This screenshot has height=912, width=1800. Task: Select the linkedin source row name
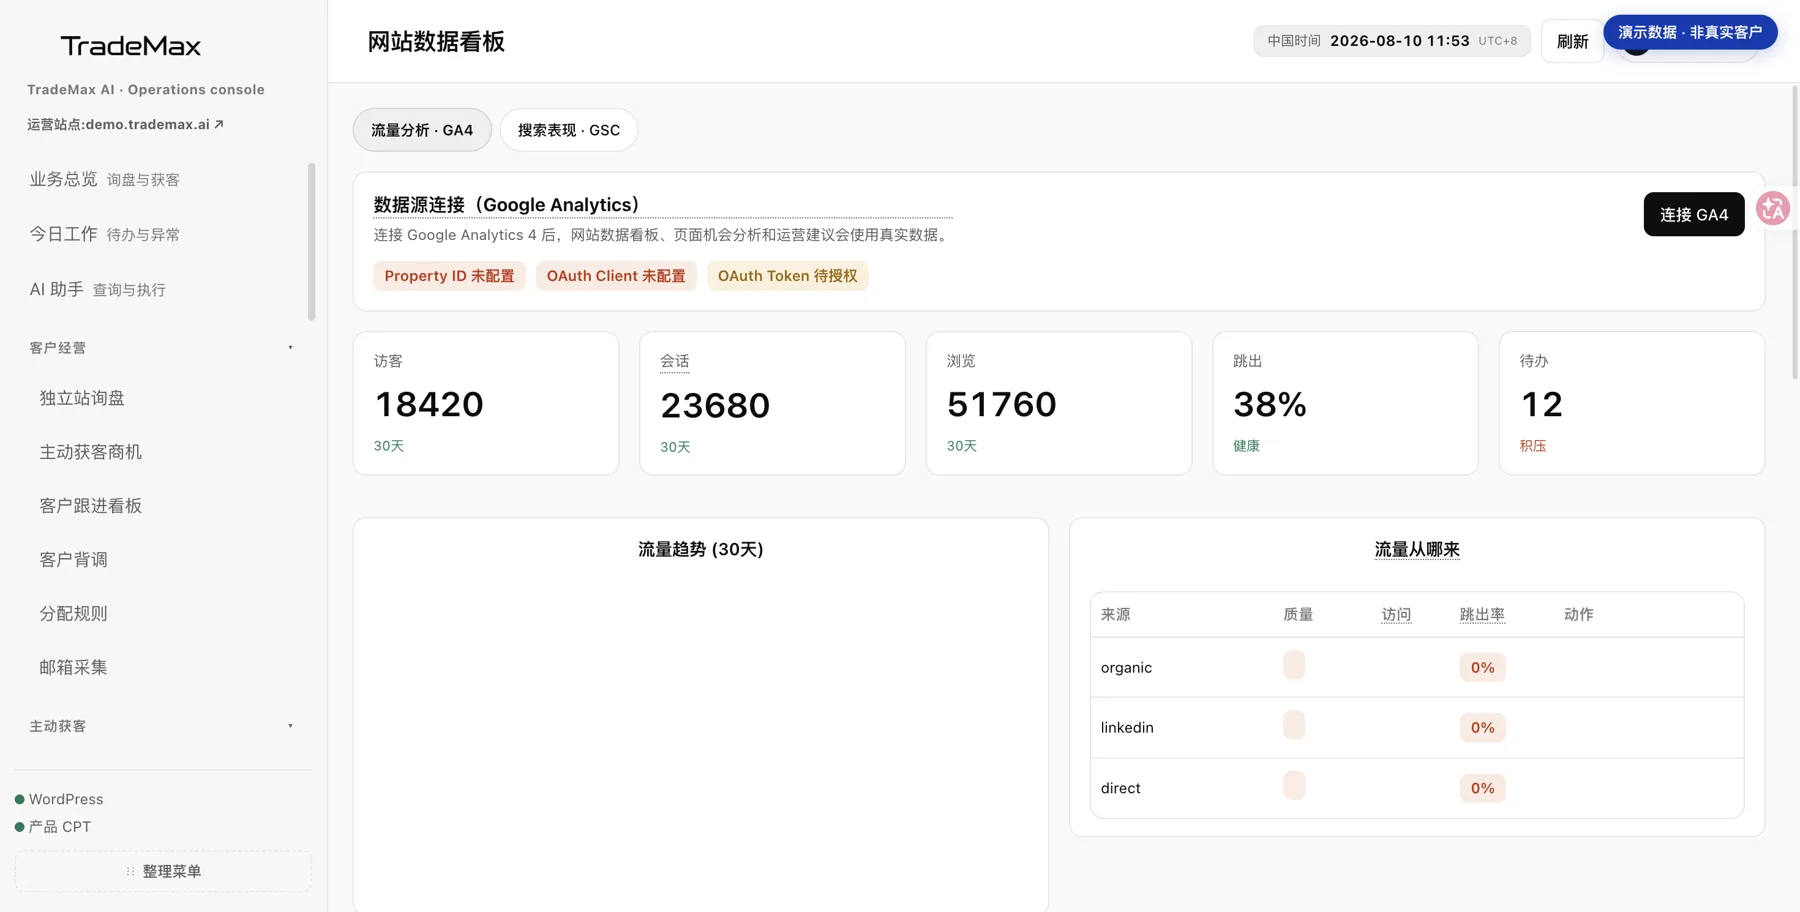click(x=1127, y=728)
